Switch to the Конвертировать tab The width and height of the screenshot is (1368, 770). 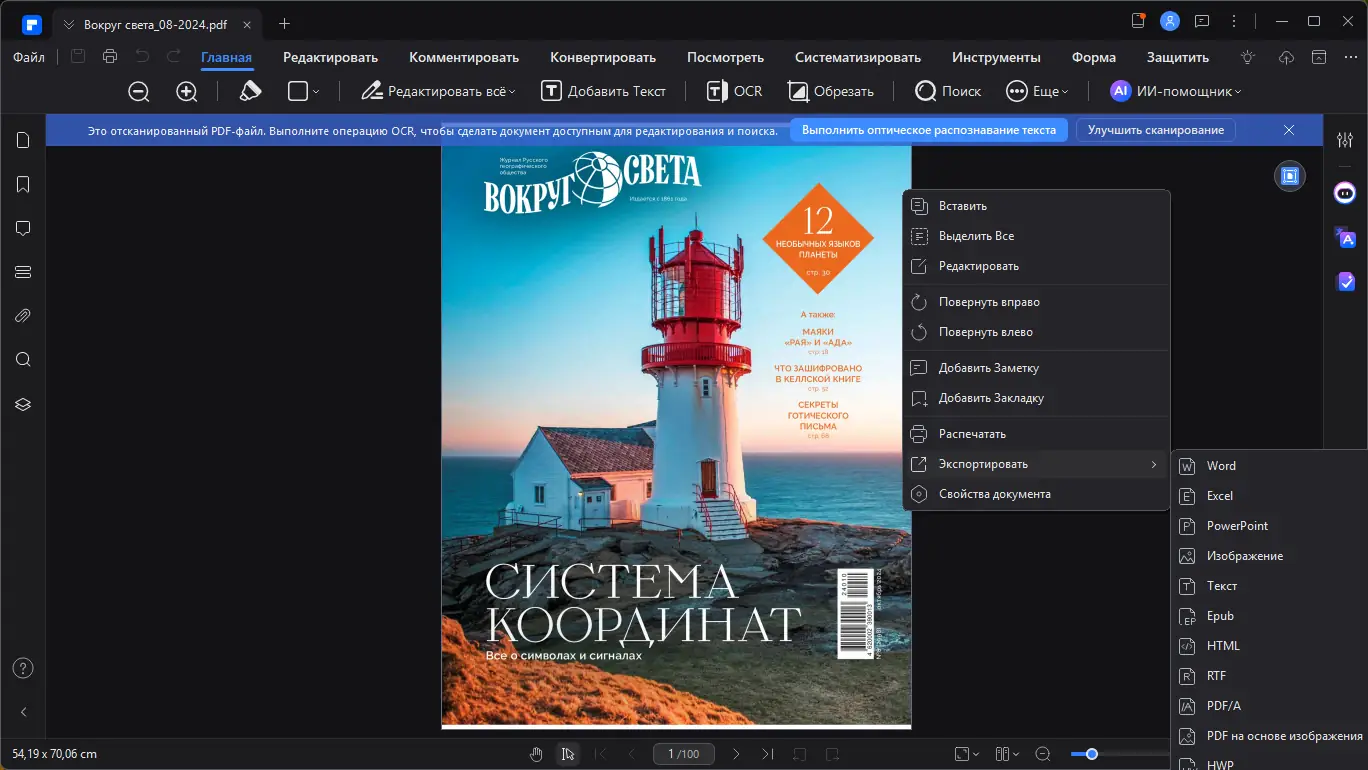point(602,57)
